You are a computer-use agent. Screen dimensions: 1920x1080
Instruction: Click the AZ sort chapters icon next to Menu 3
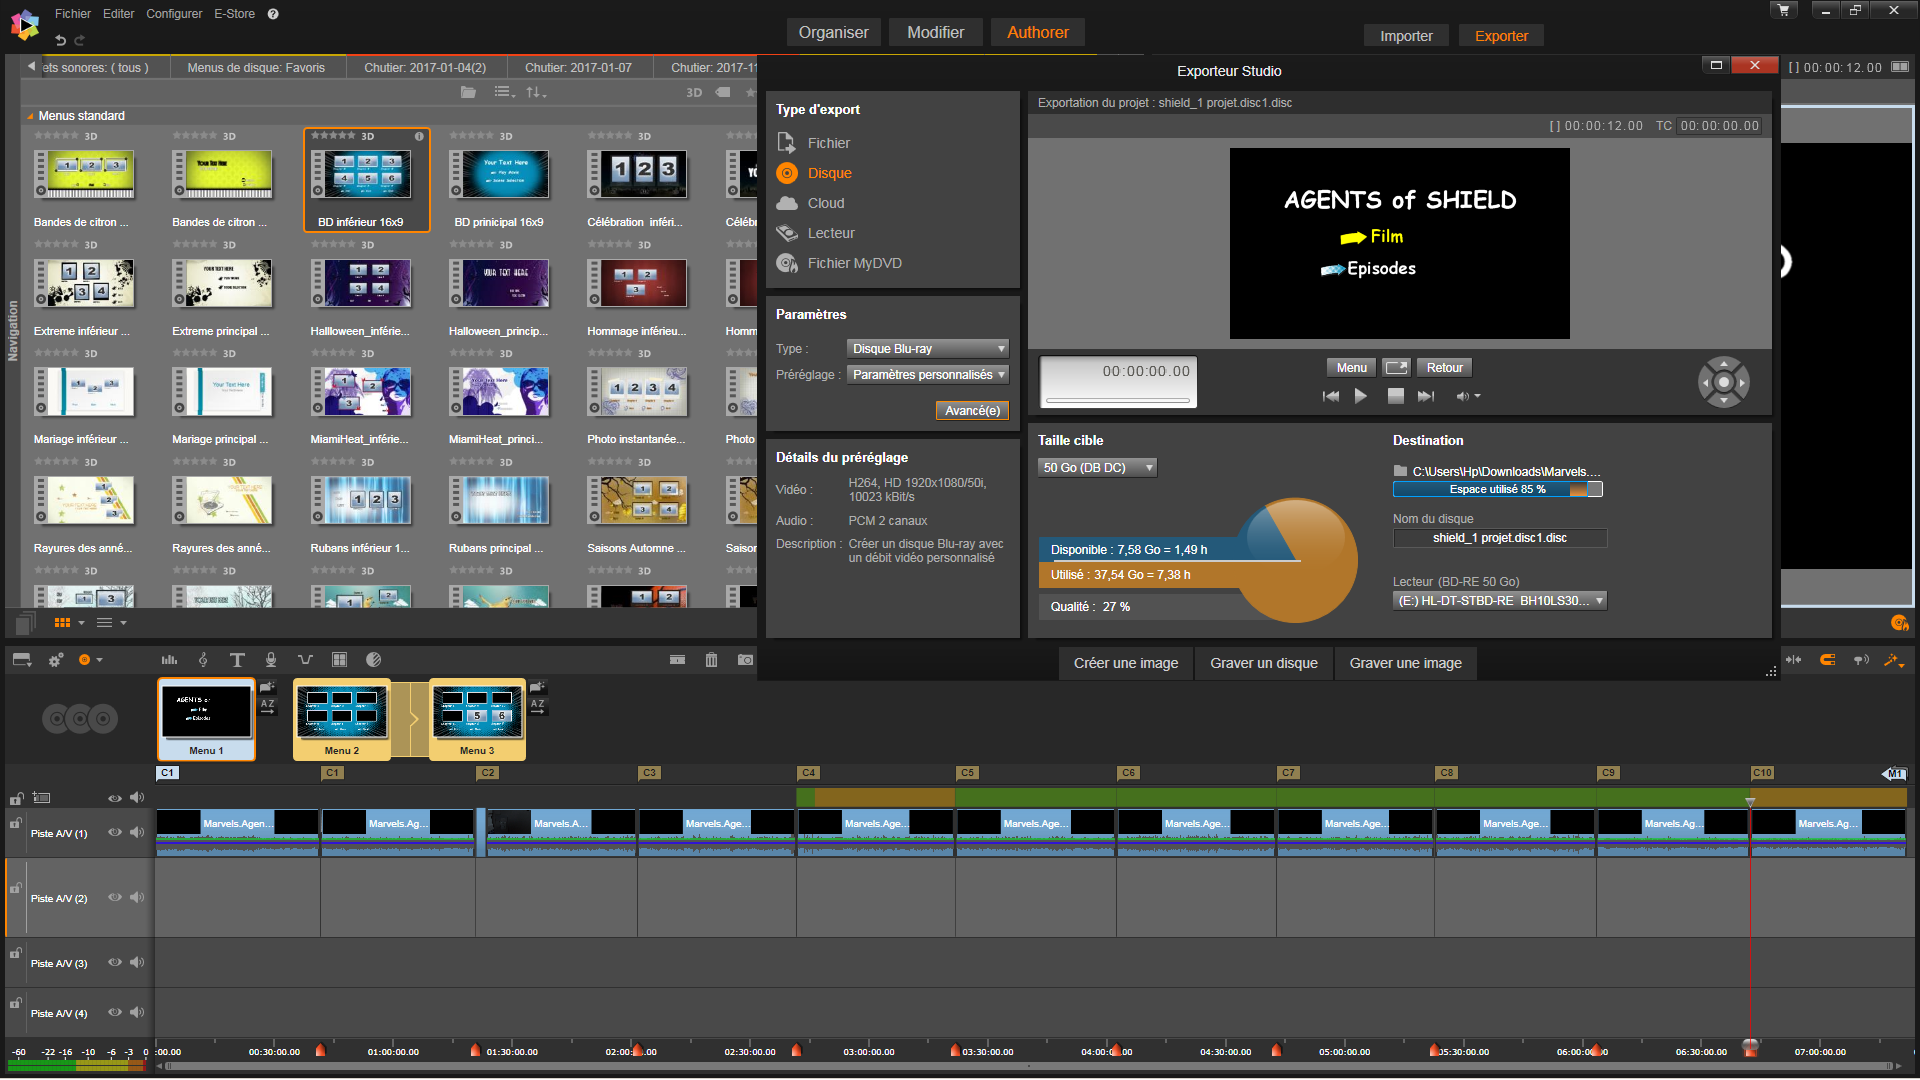click(x=538, y=705)
